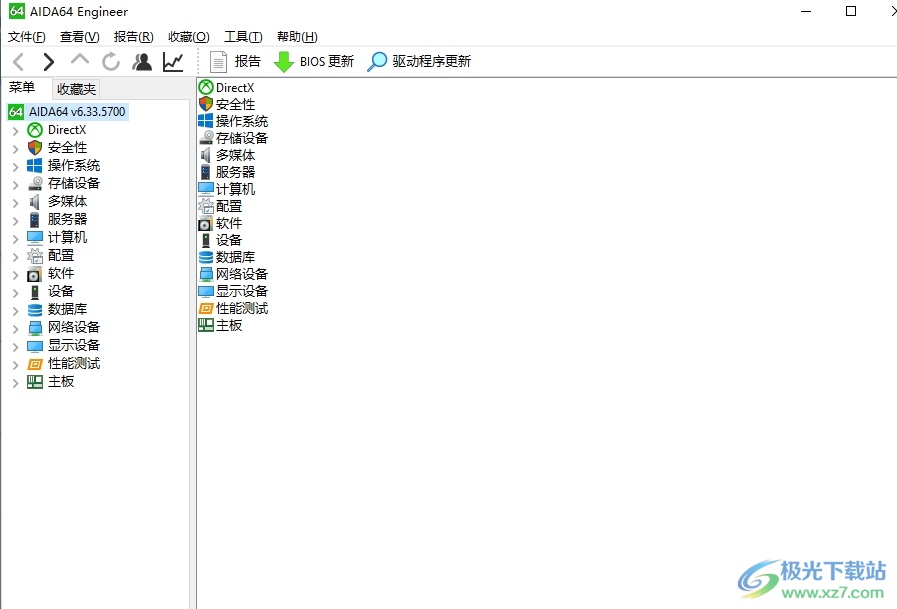Click the 软件 icon in right pane
Viewport: 897px width, 609px height.
(x=206, y=223)
